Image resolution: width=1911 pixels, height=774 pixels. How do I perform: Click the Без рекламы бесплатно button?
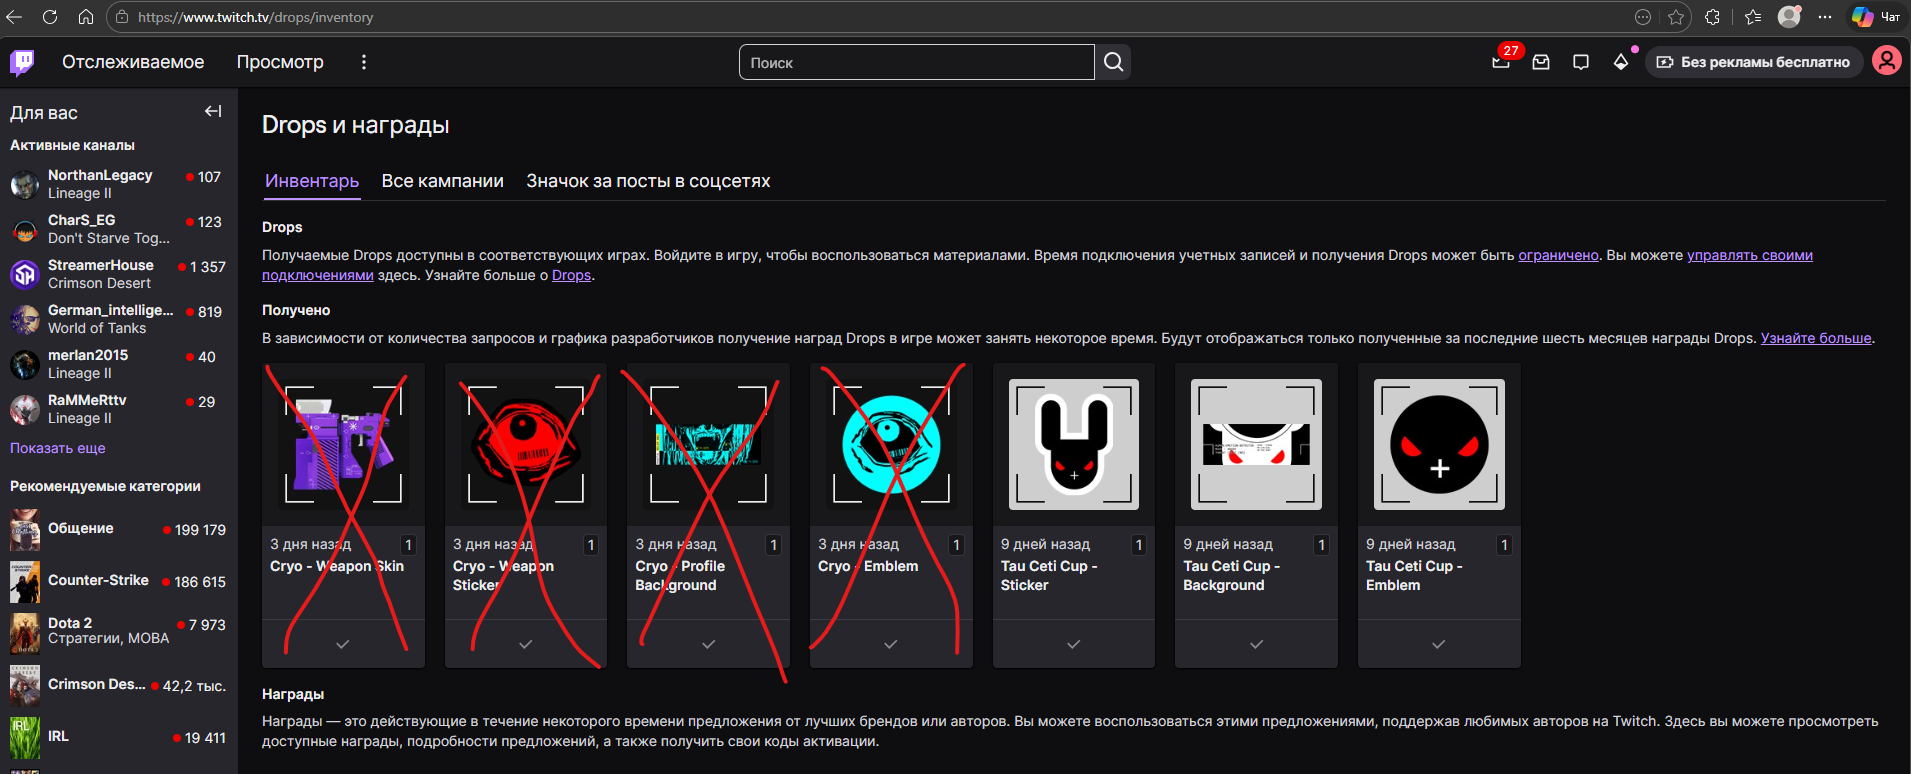click(1754, 62)
